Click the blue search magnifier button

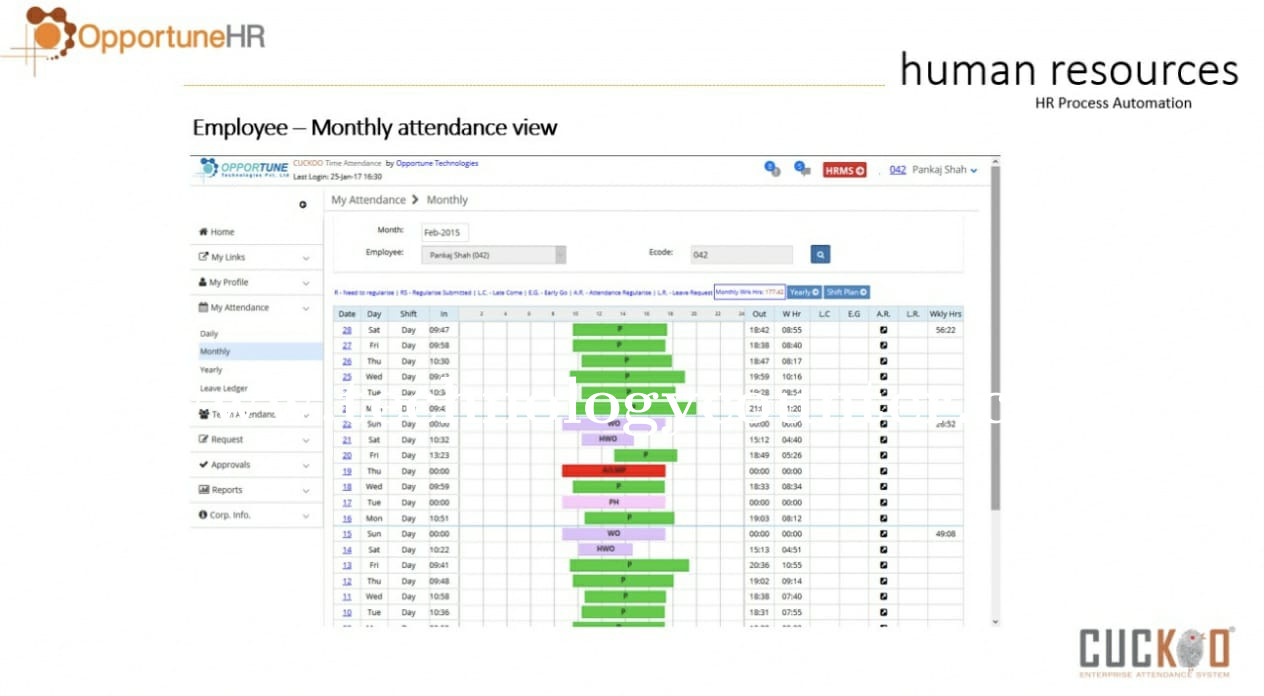tap(820, 255)
